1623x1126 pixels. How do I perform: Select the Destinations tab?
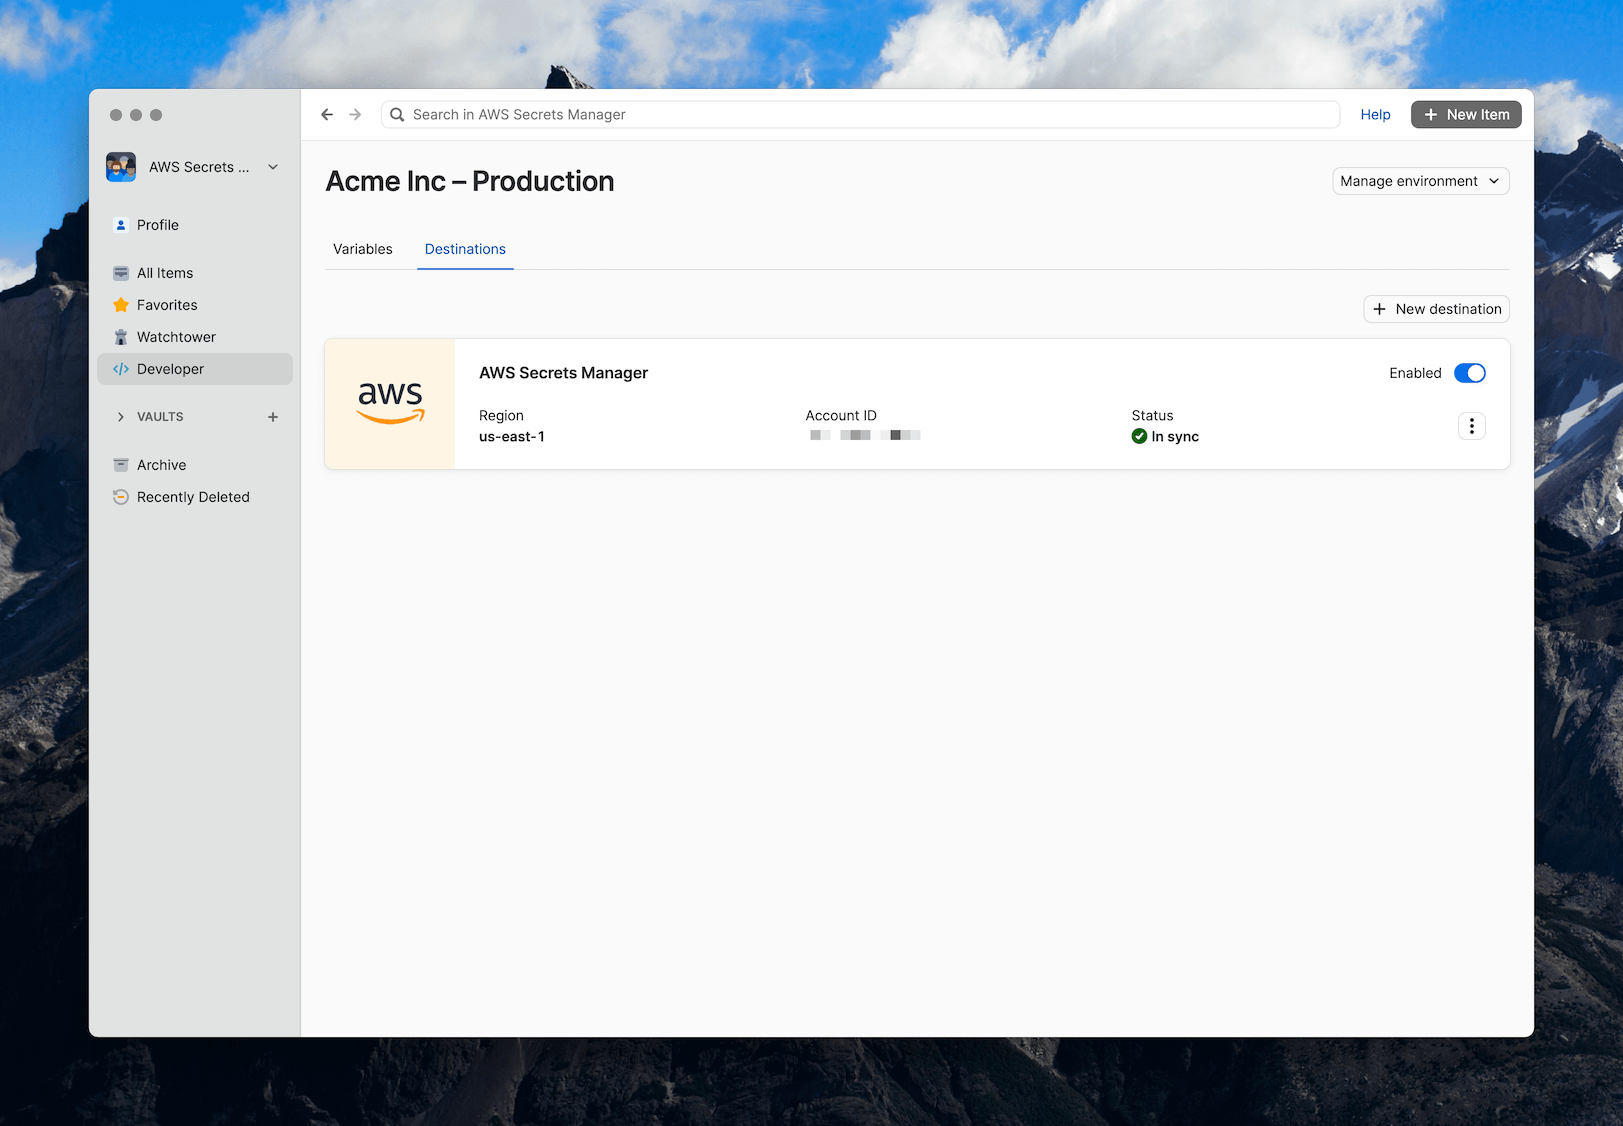pos(464,249)
